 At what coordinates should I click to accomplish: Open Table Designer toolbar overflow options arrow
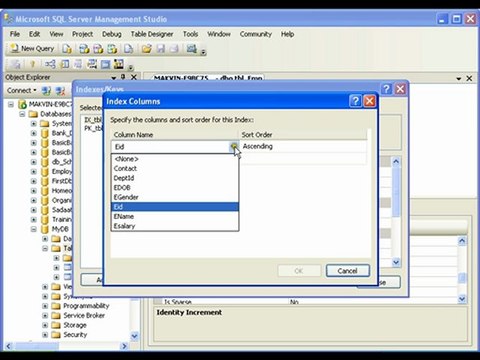point(131,67)
